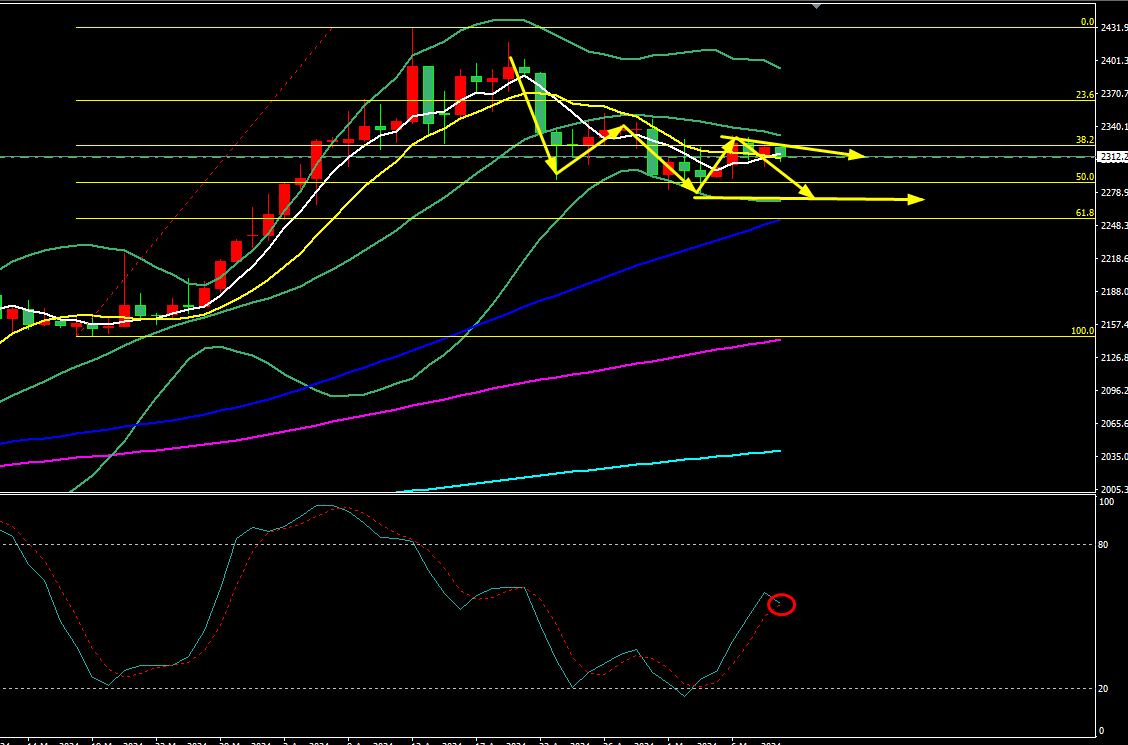Click the Fibonacci 50.0 level label
The width and height of the screenshot is (1128, 745).
coord(1085,177)
